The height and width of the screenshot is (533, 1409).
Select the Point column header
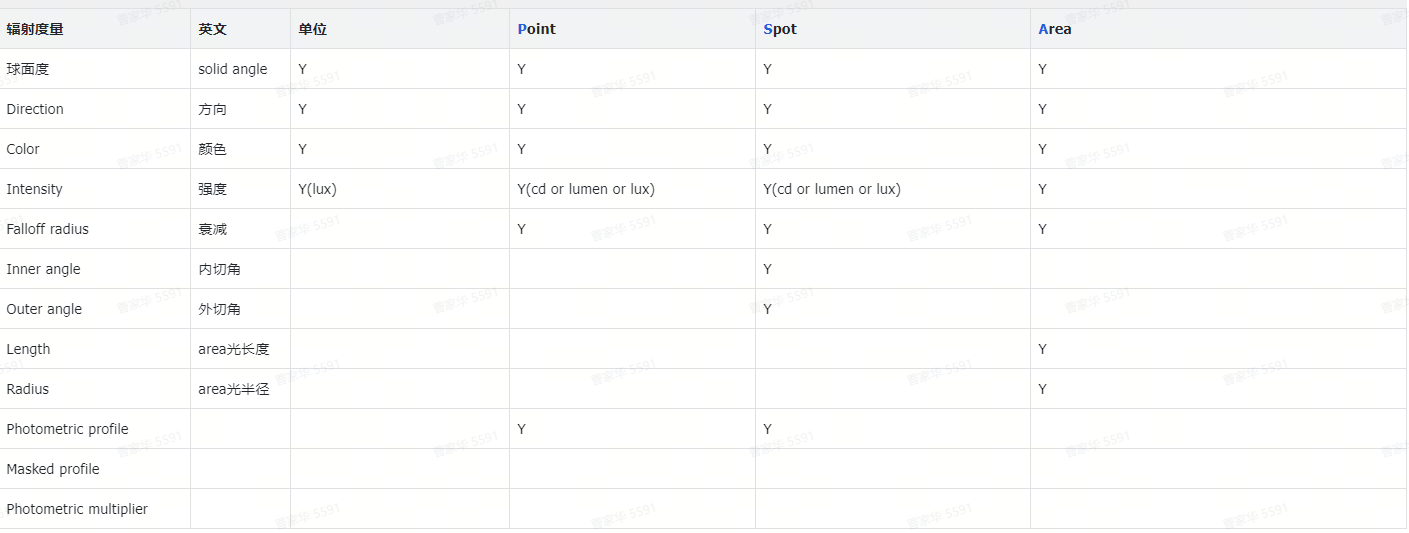[536, 29]
